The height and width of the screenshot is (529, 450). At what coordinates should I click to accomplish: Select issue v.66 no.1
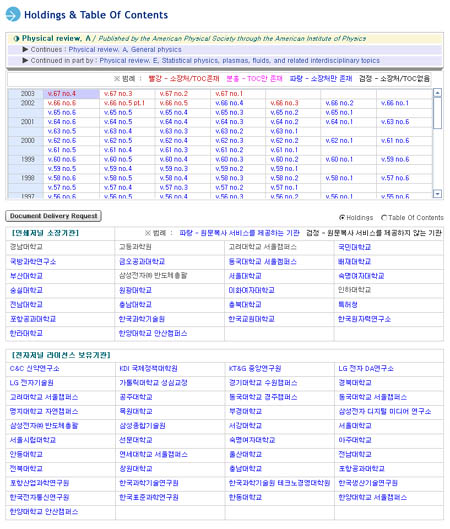(x=395, y=103)
